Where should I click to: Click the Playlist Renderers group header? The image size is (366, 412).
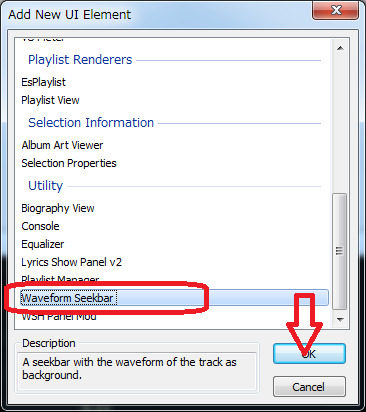click(80, 60)
